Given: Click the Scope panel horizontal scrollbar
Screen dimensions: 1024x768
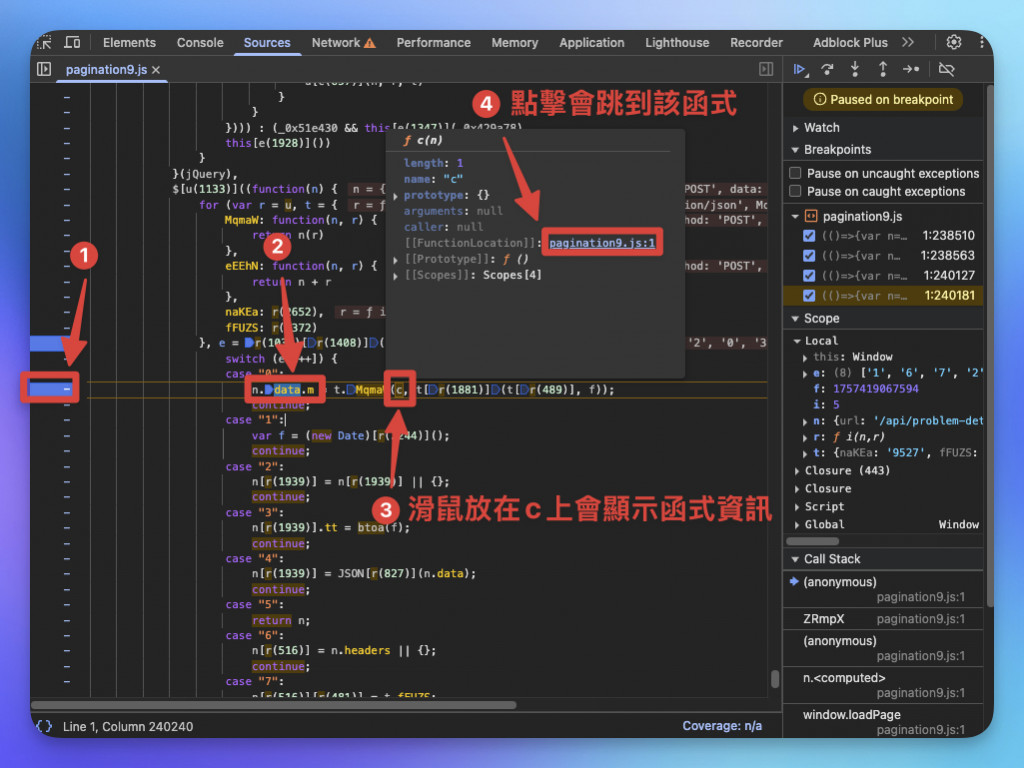Looking at the screenshot, I should click(812, 541).
